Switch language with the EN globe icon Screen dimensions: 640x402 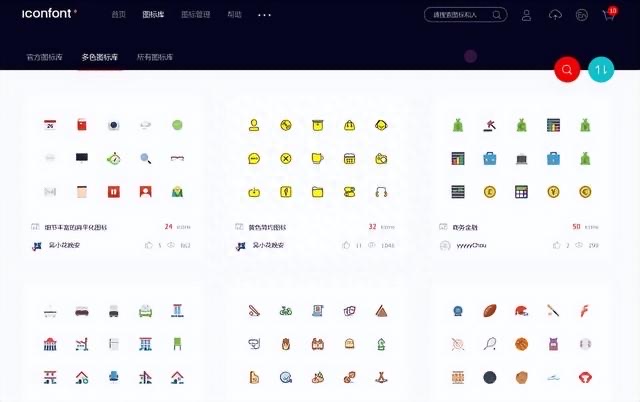point(582,15)
